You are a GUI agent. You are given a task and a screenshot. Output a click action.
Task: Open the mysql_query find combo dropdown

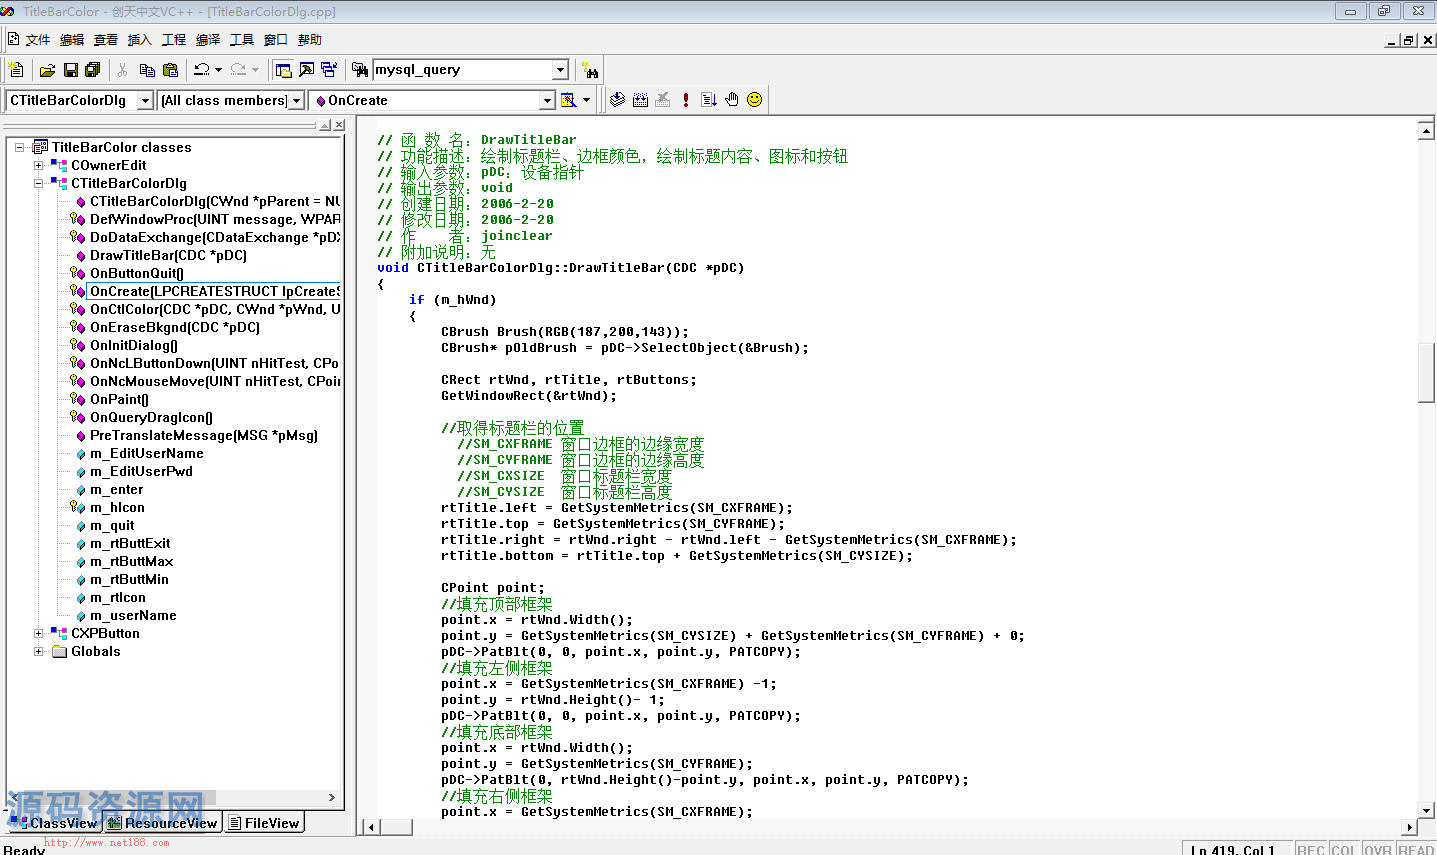coord(560,70)
